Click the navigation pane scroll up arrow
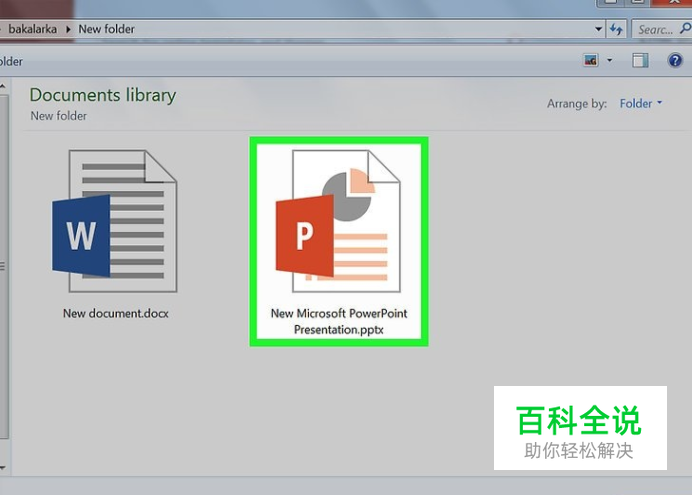 click(x=3, y=86)
